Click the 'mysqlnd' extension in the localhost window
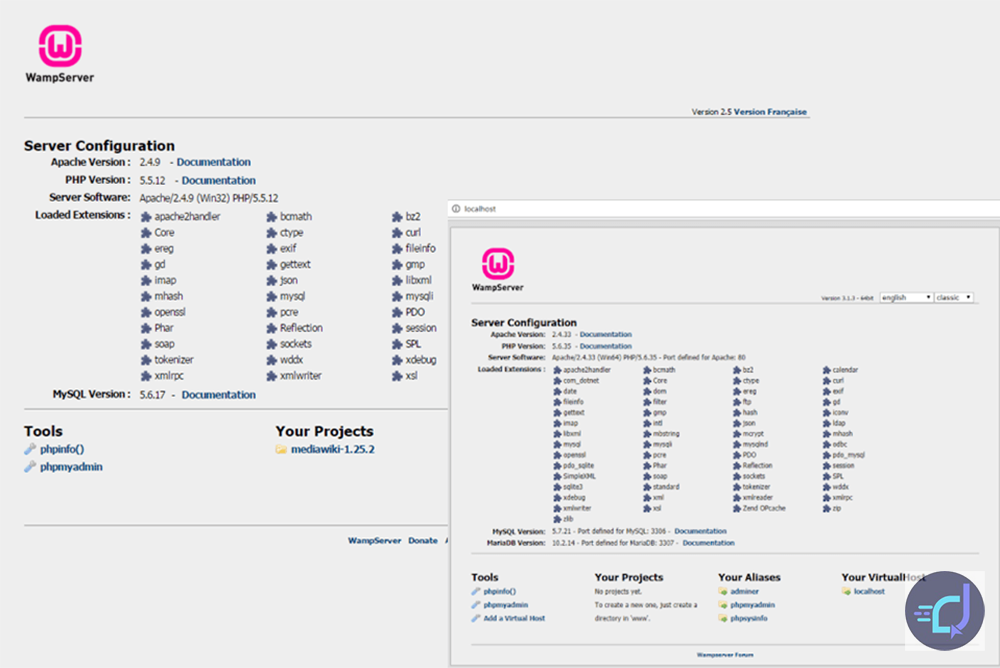 click(x=755, y=445)
